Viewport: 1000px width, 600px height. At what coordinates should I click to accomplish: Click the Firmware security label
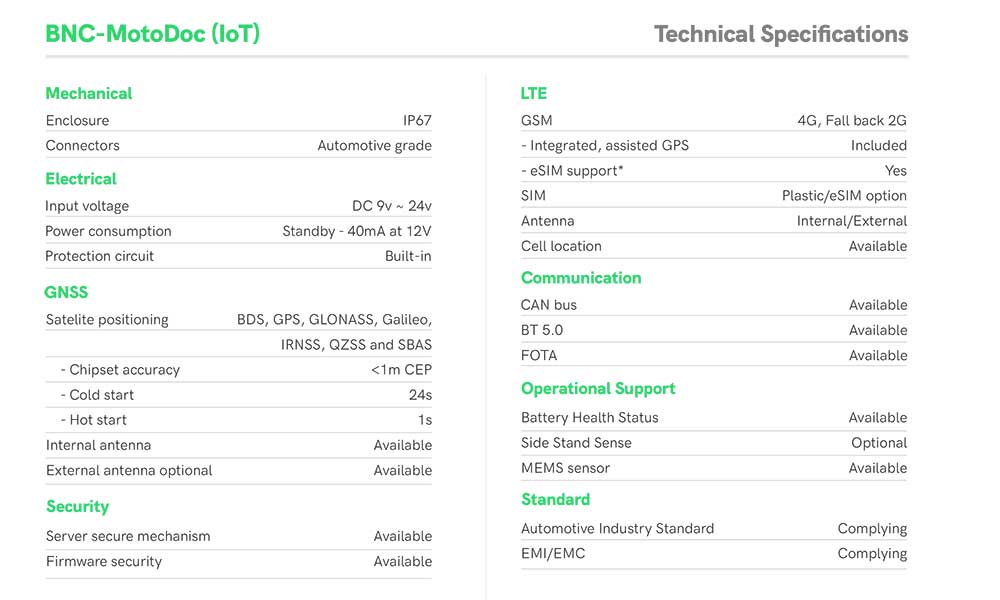[x=104, y=562]
